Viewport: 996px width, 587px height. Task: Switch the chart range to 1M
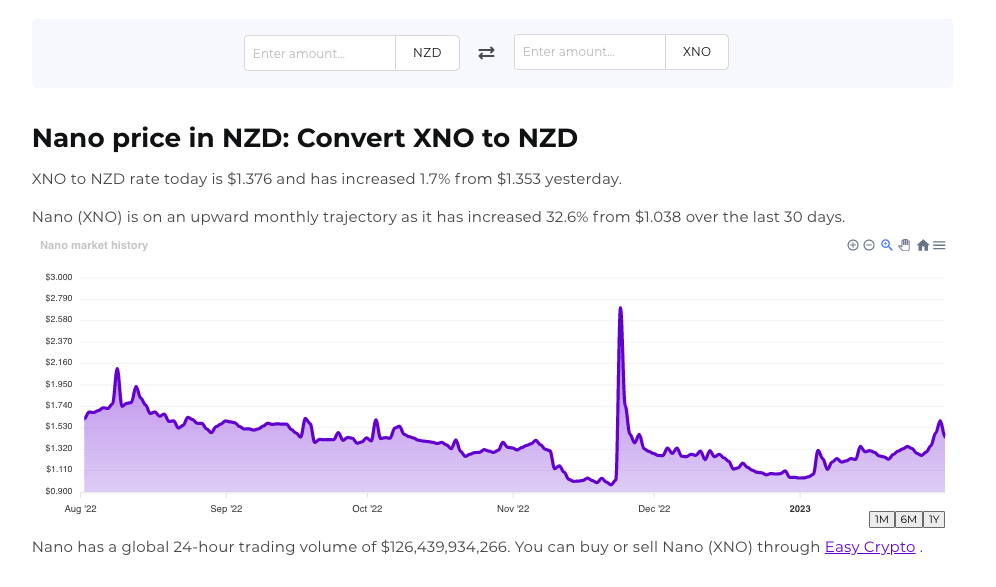pos(882,519)
